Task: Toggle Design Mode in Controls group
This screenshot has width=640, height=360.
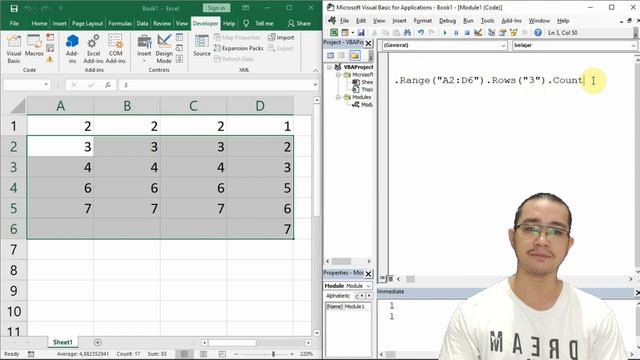Action: pyautogui.click(x=164, y=49)
